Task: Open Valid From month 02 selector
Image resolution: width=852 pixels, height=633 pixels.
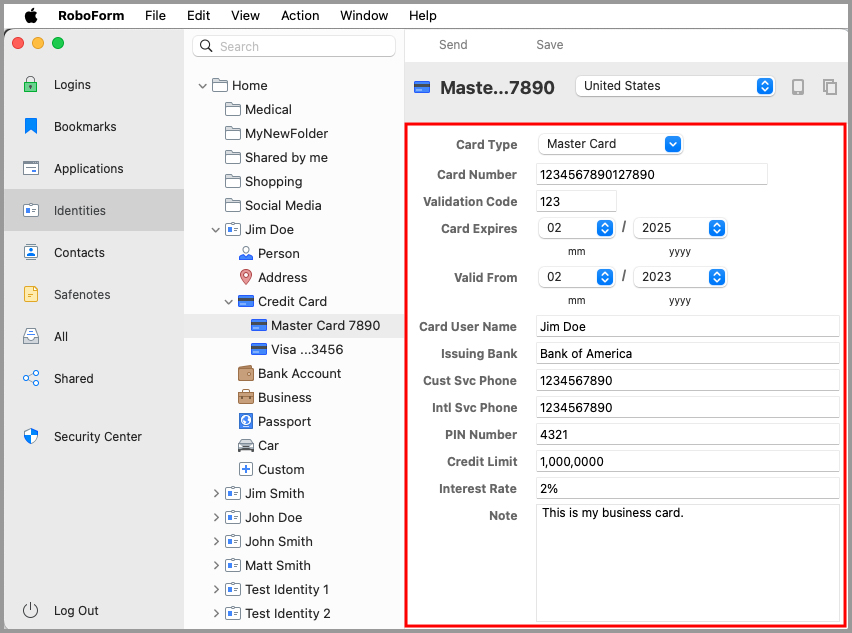Action: 577,277
